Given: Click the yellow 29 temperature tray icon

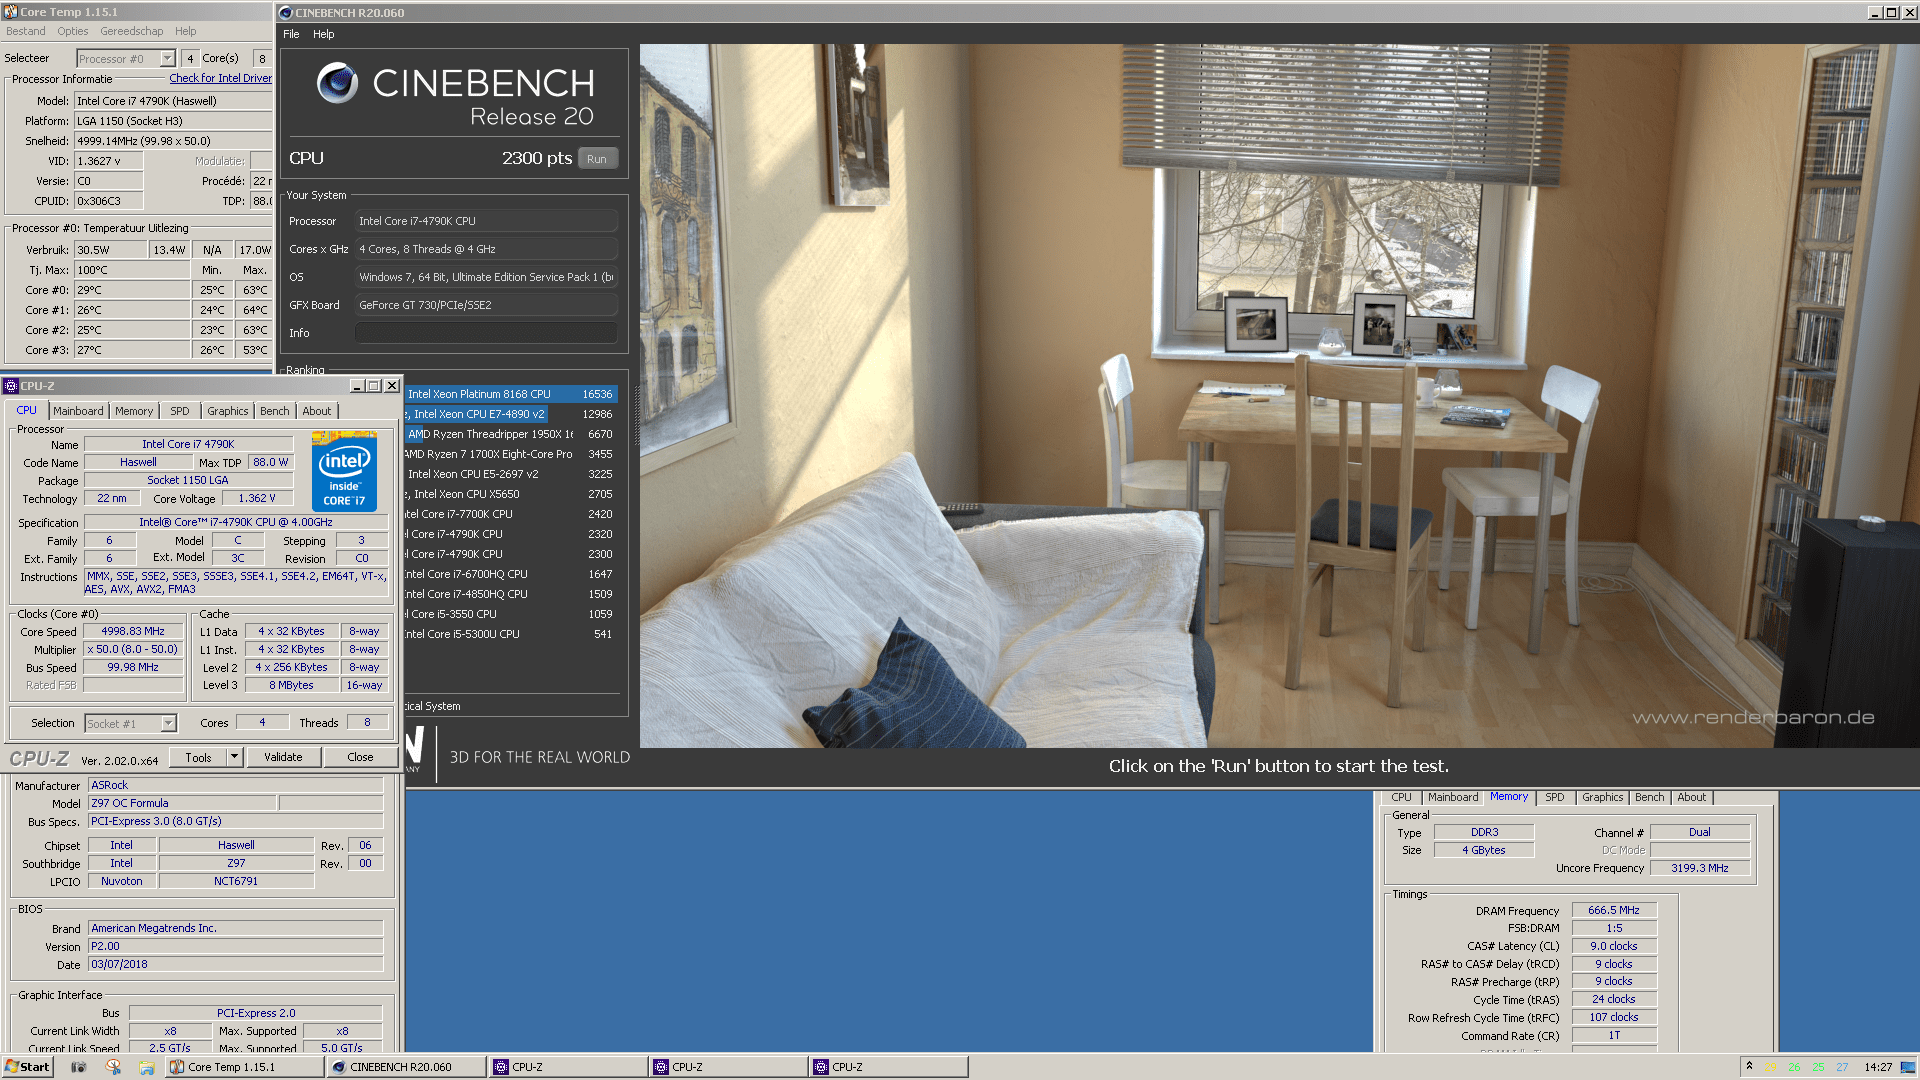Looking at the screenshot, I should click(1769, 1067).
